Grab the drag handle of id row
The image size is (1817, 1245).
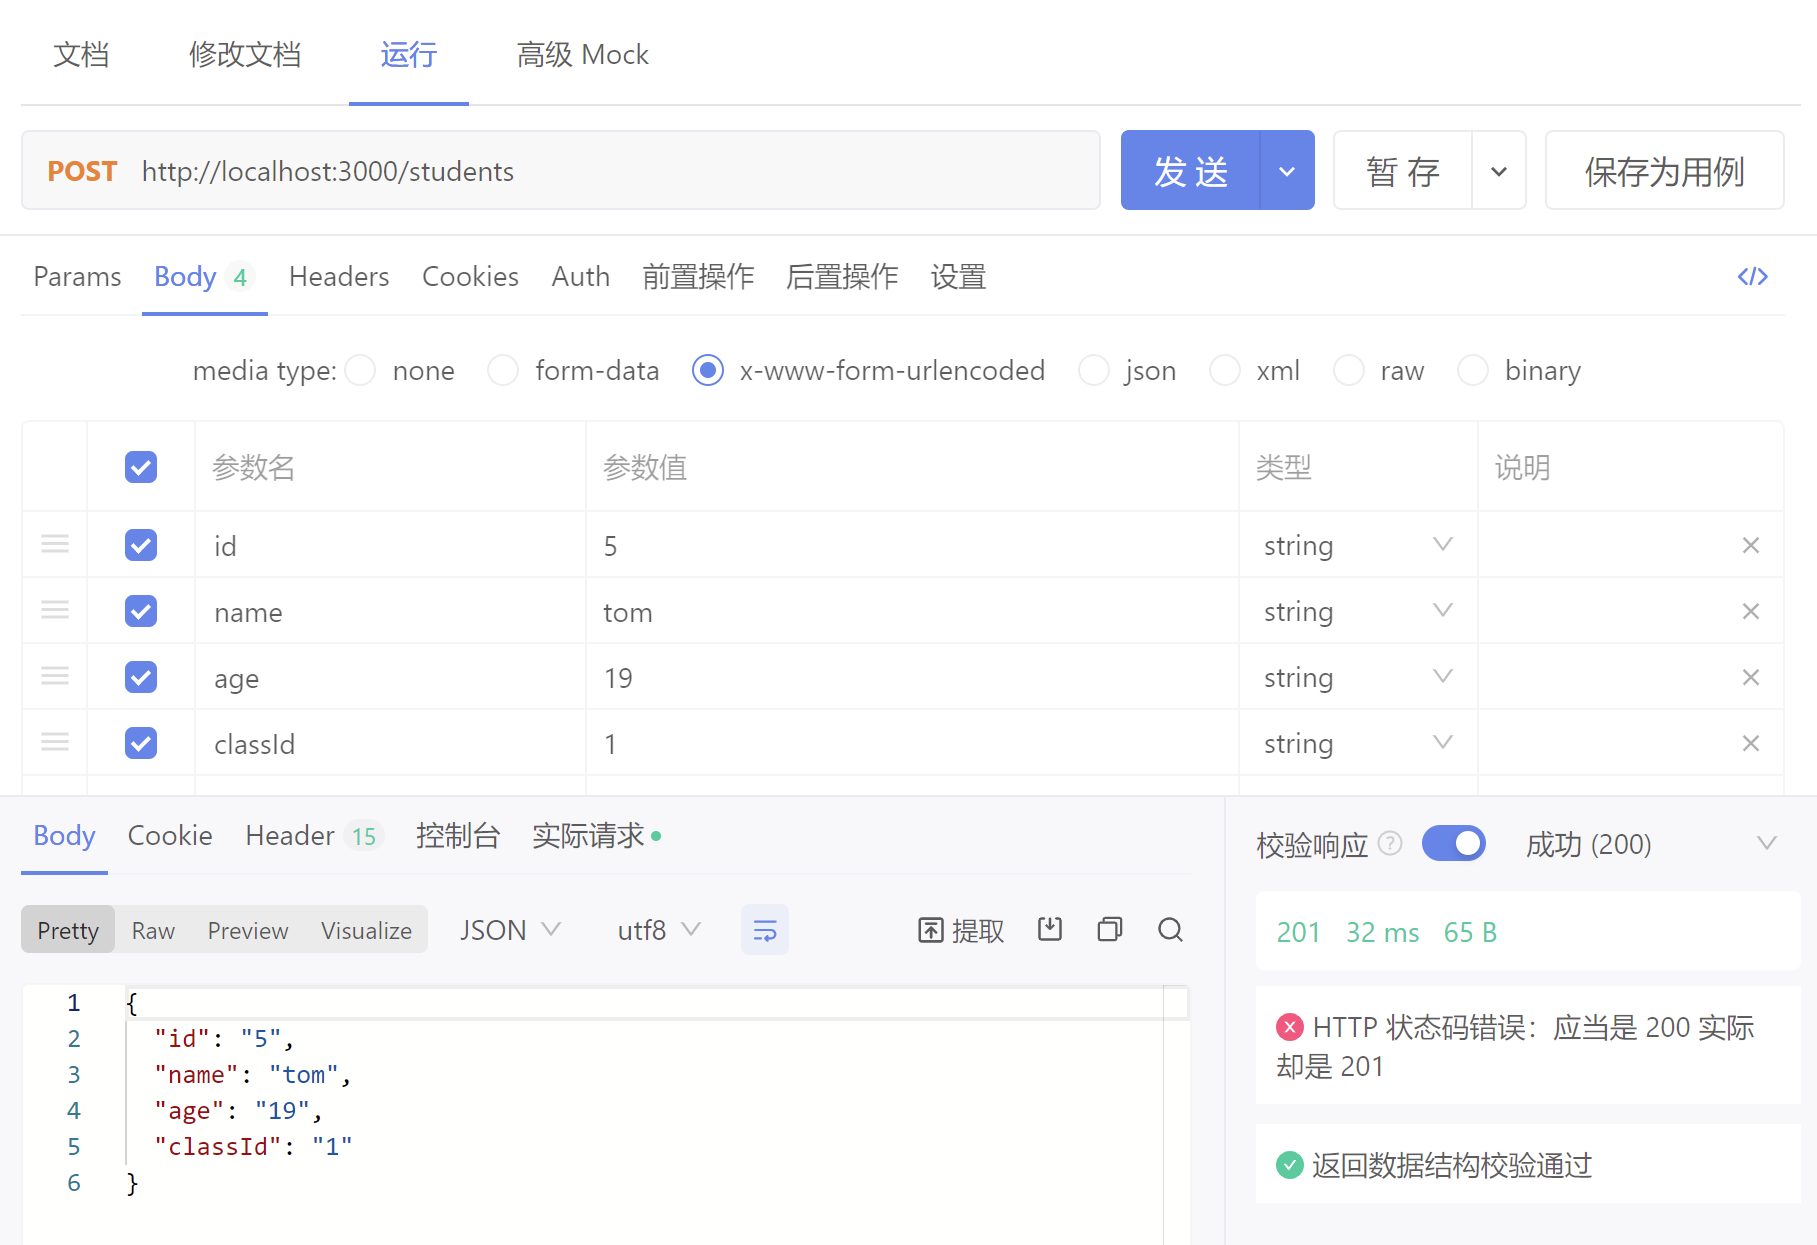[55, 544]
